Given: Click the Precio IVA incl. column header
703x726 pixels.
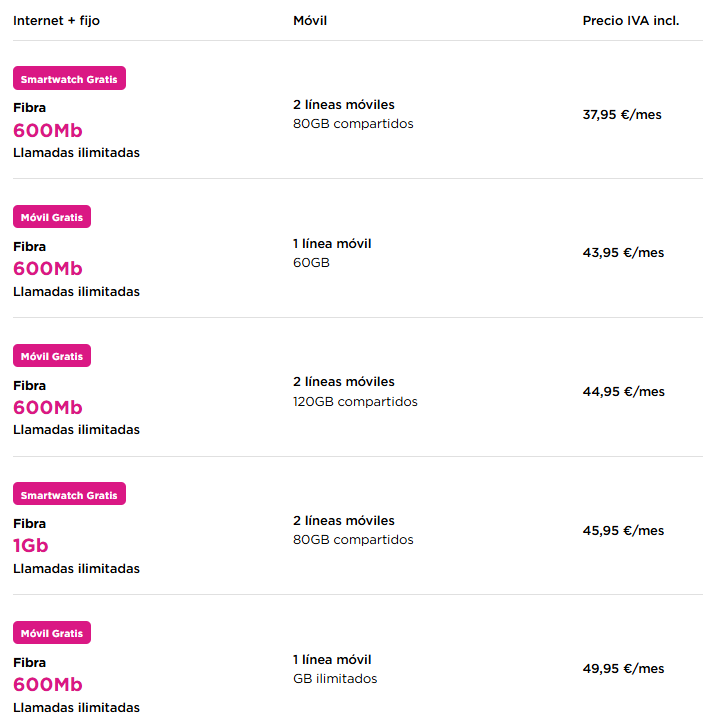Looking at the screenshot, I should tap(631, 21).
